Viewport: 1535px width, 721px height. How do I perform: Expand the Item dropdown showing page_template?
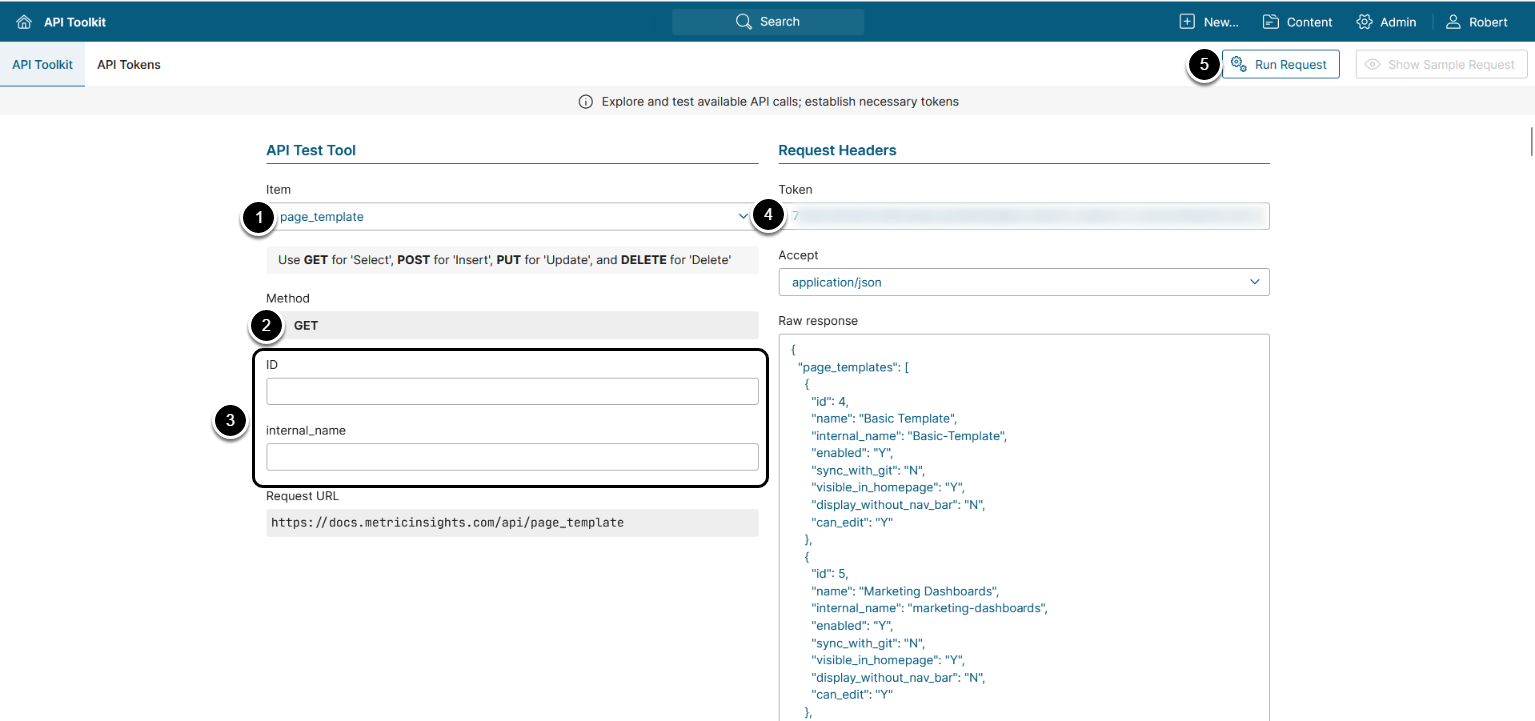tap(512, 217)
